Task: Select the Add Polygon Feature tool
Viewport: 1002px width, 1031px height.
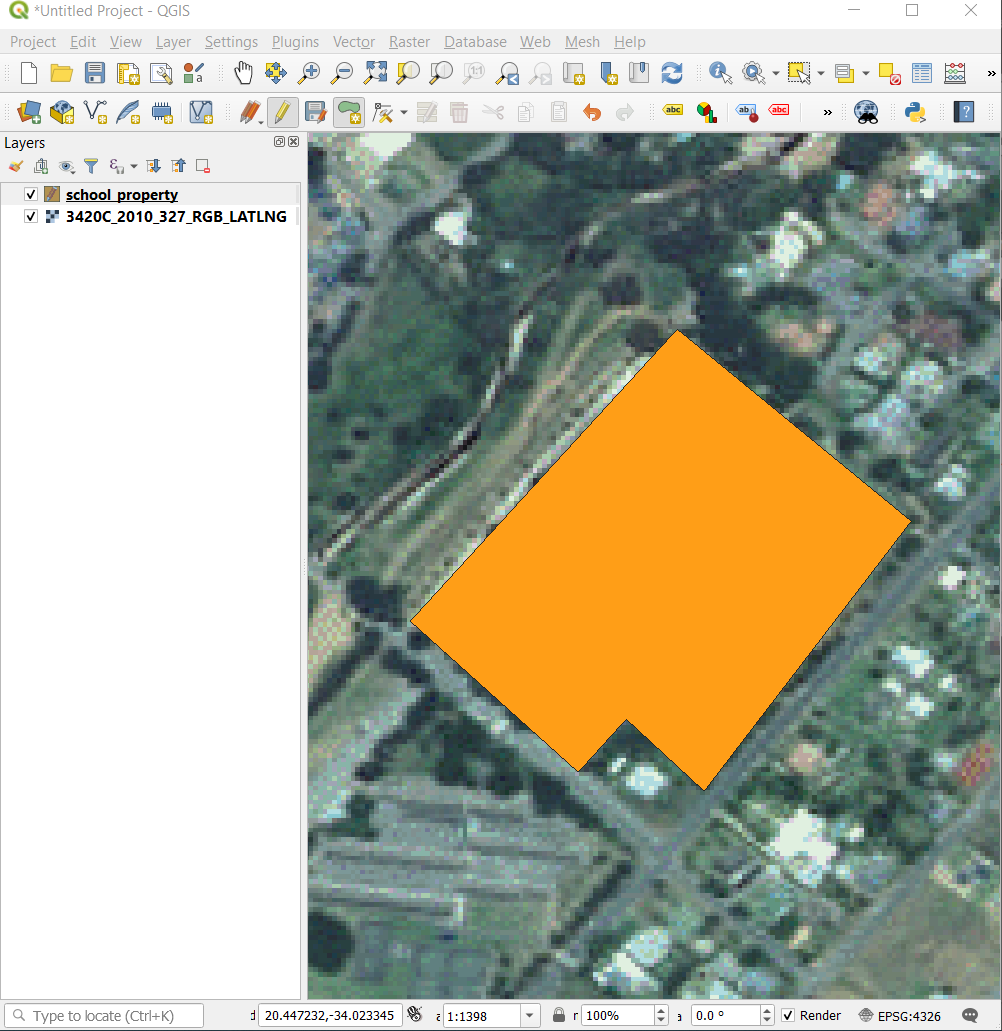Action: click(x=348, y=111)
